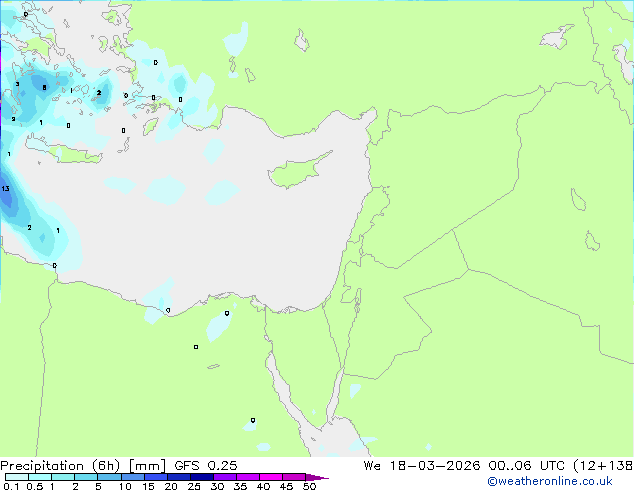Click the island of Cyprus on map

click(x=297, y=171)
